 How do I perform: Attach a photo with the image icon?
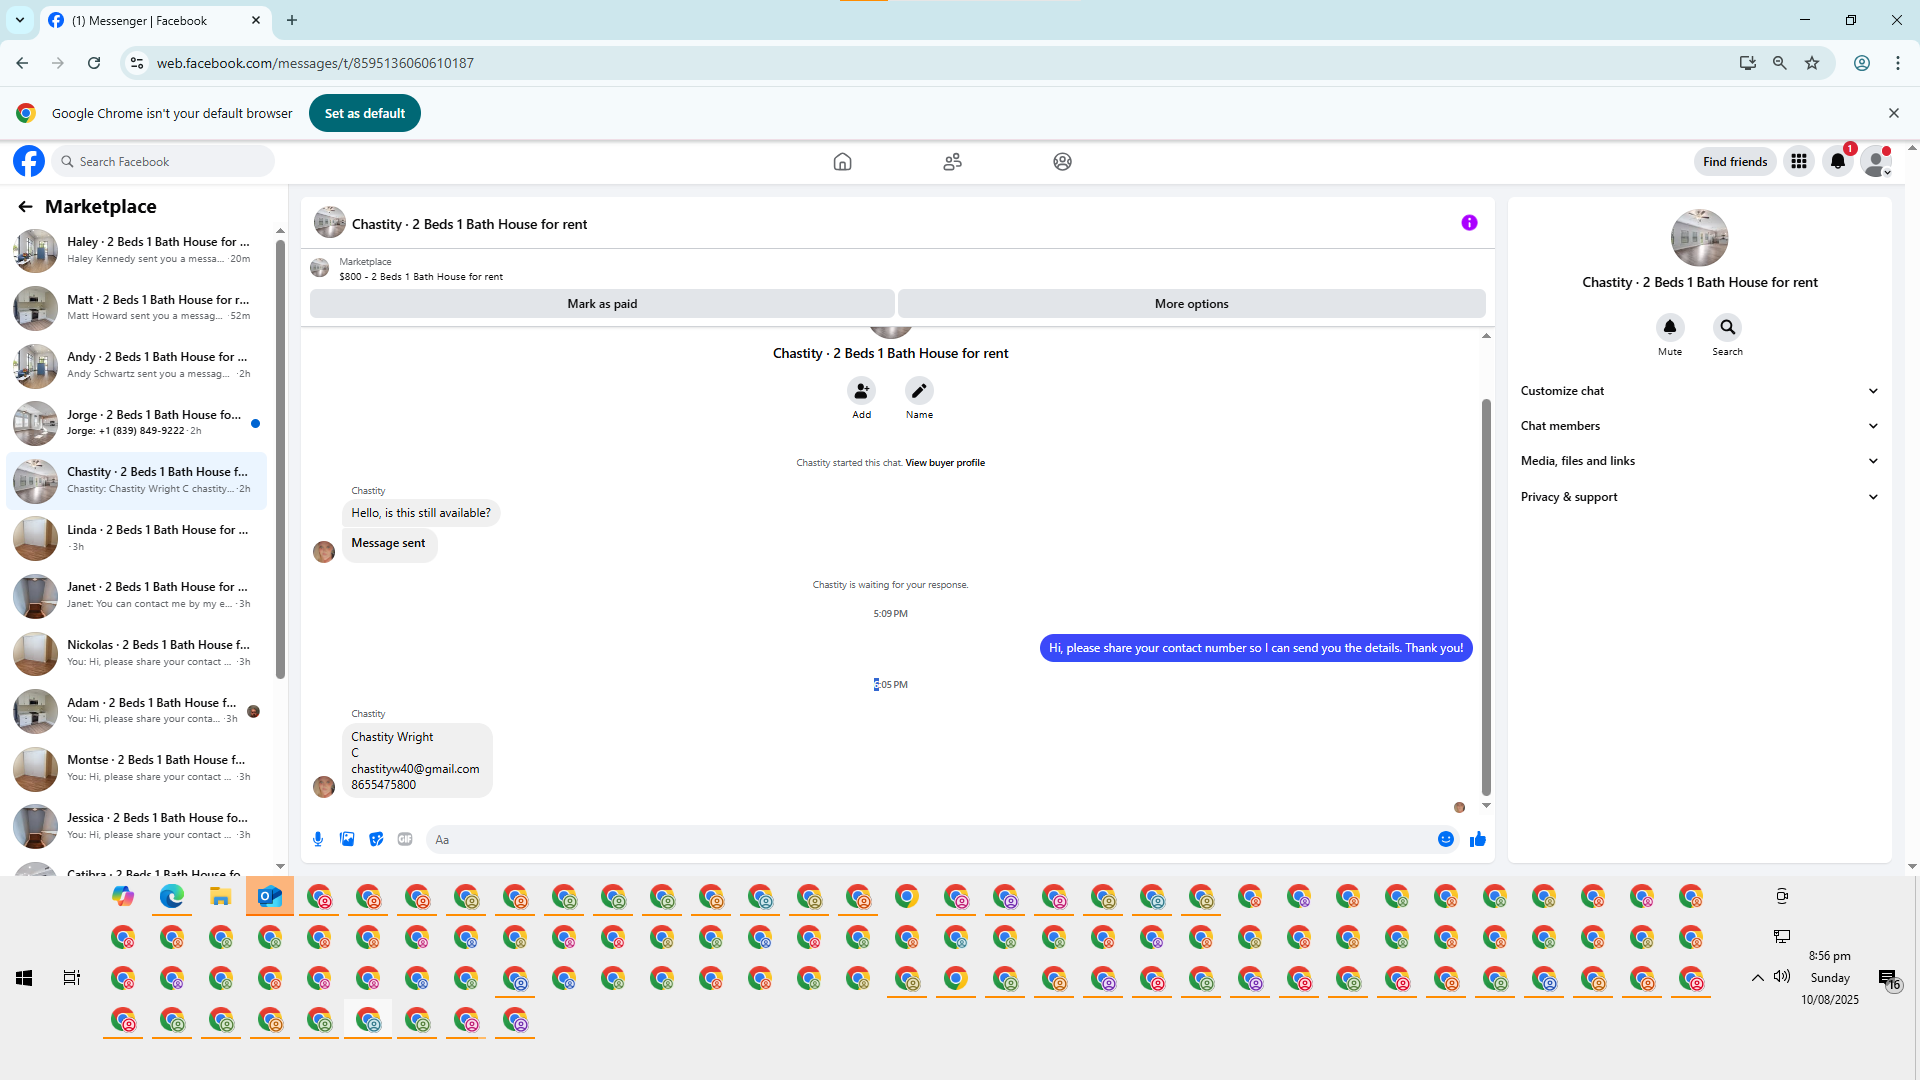click(x=347, y=839)
